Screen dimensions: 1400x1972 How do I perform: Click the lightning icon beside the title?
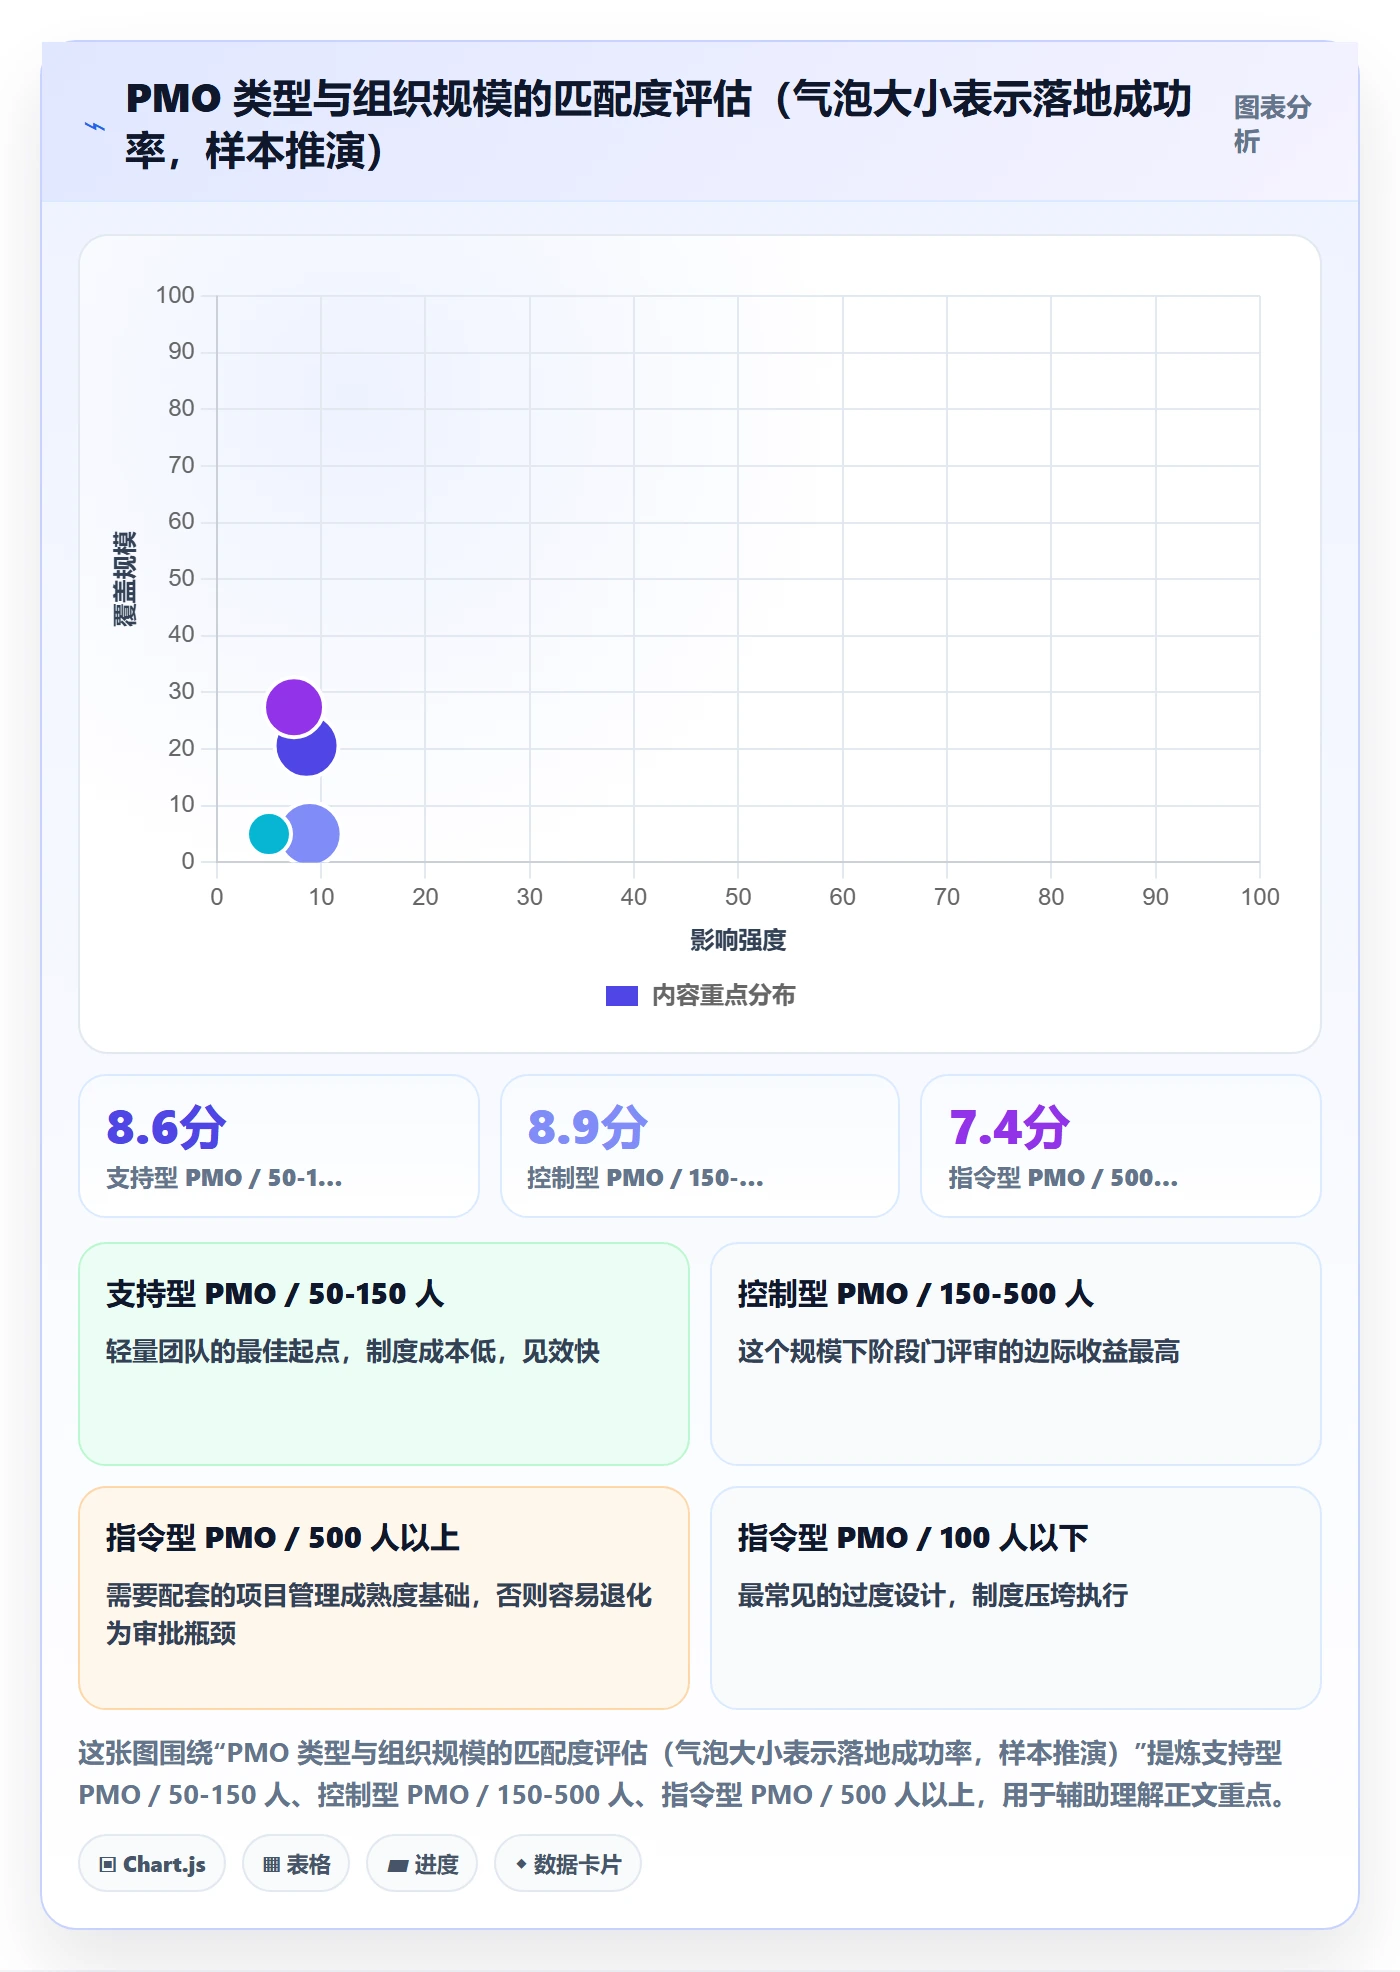95,126
